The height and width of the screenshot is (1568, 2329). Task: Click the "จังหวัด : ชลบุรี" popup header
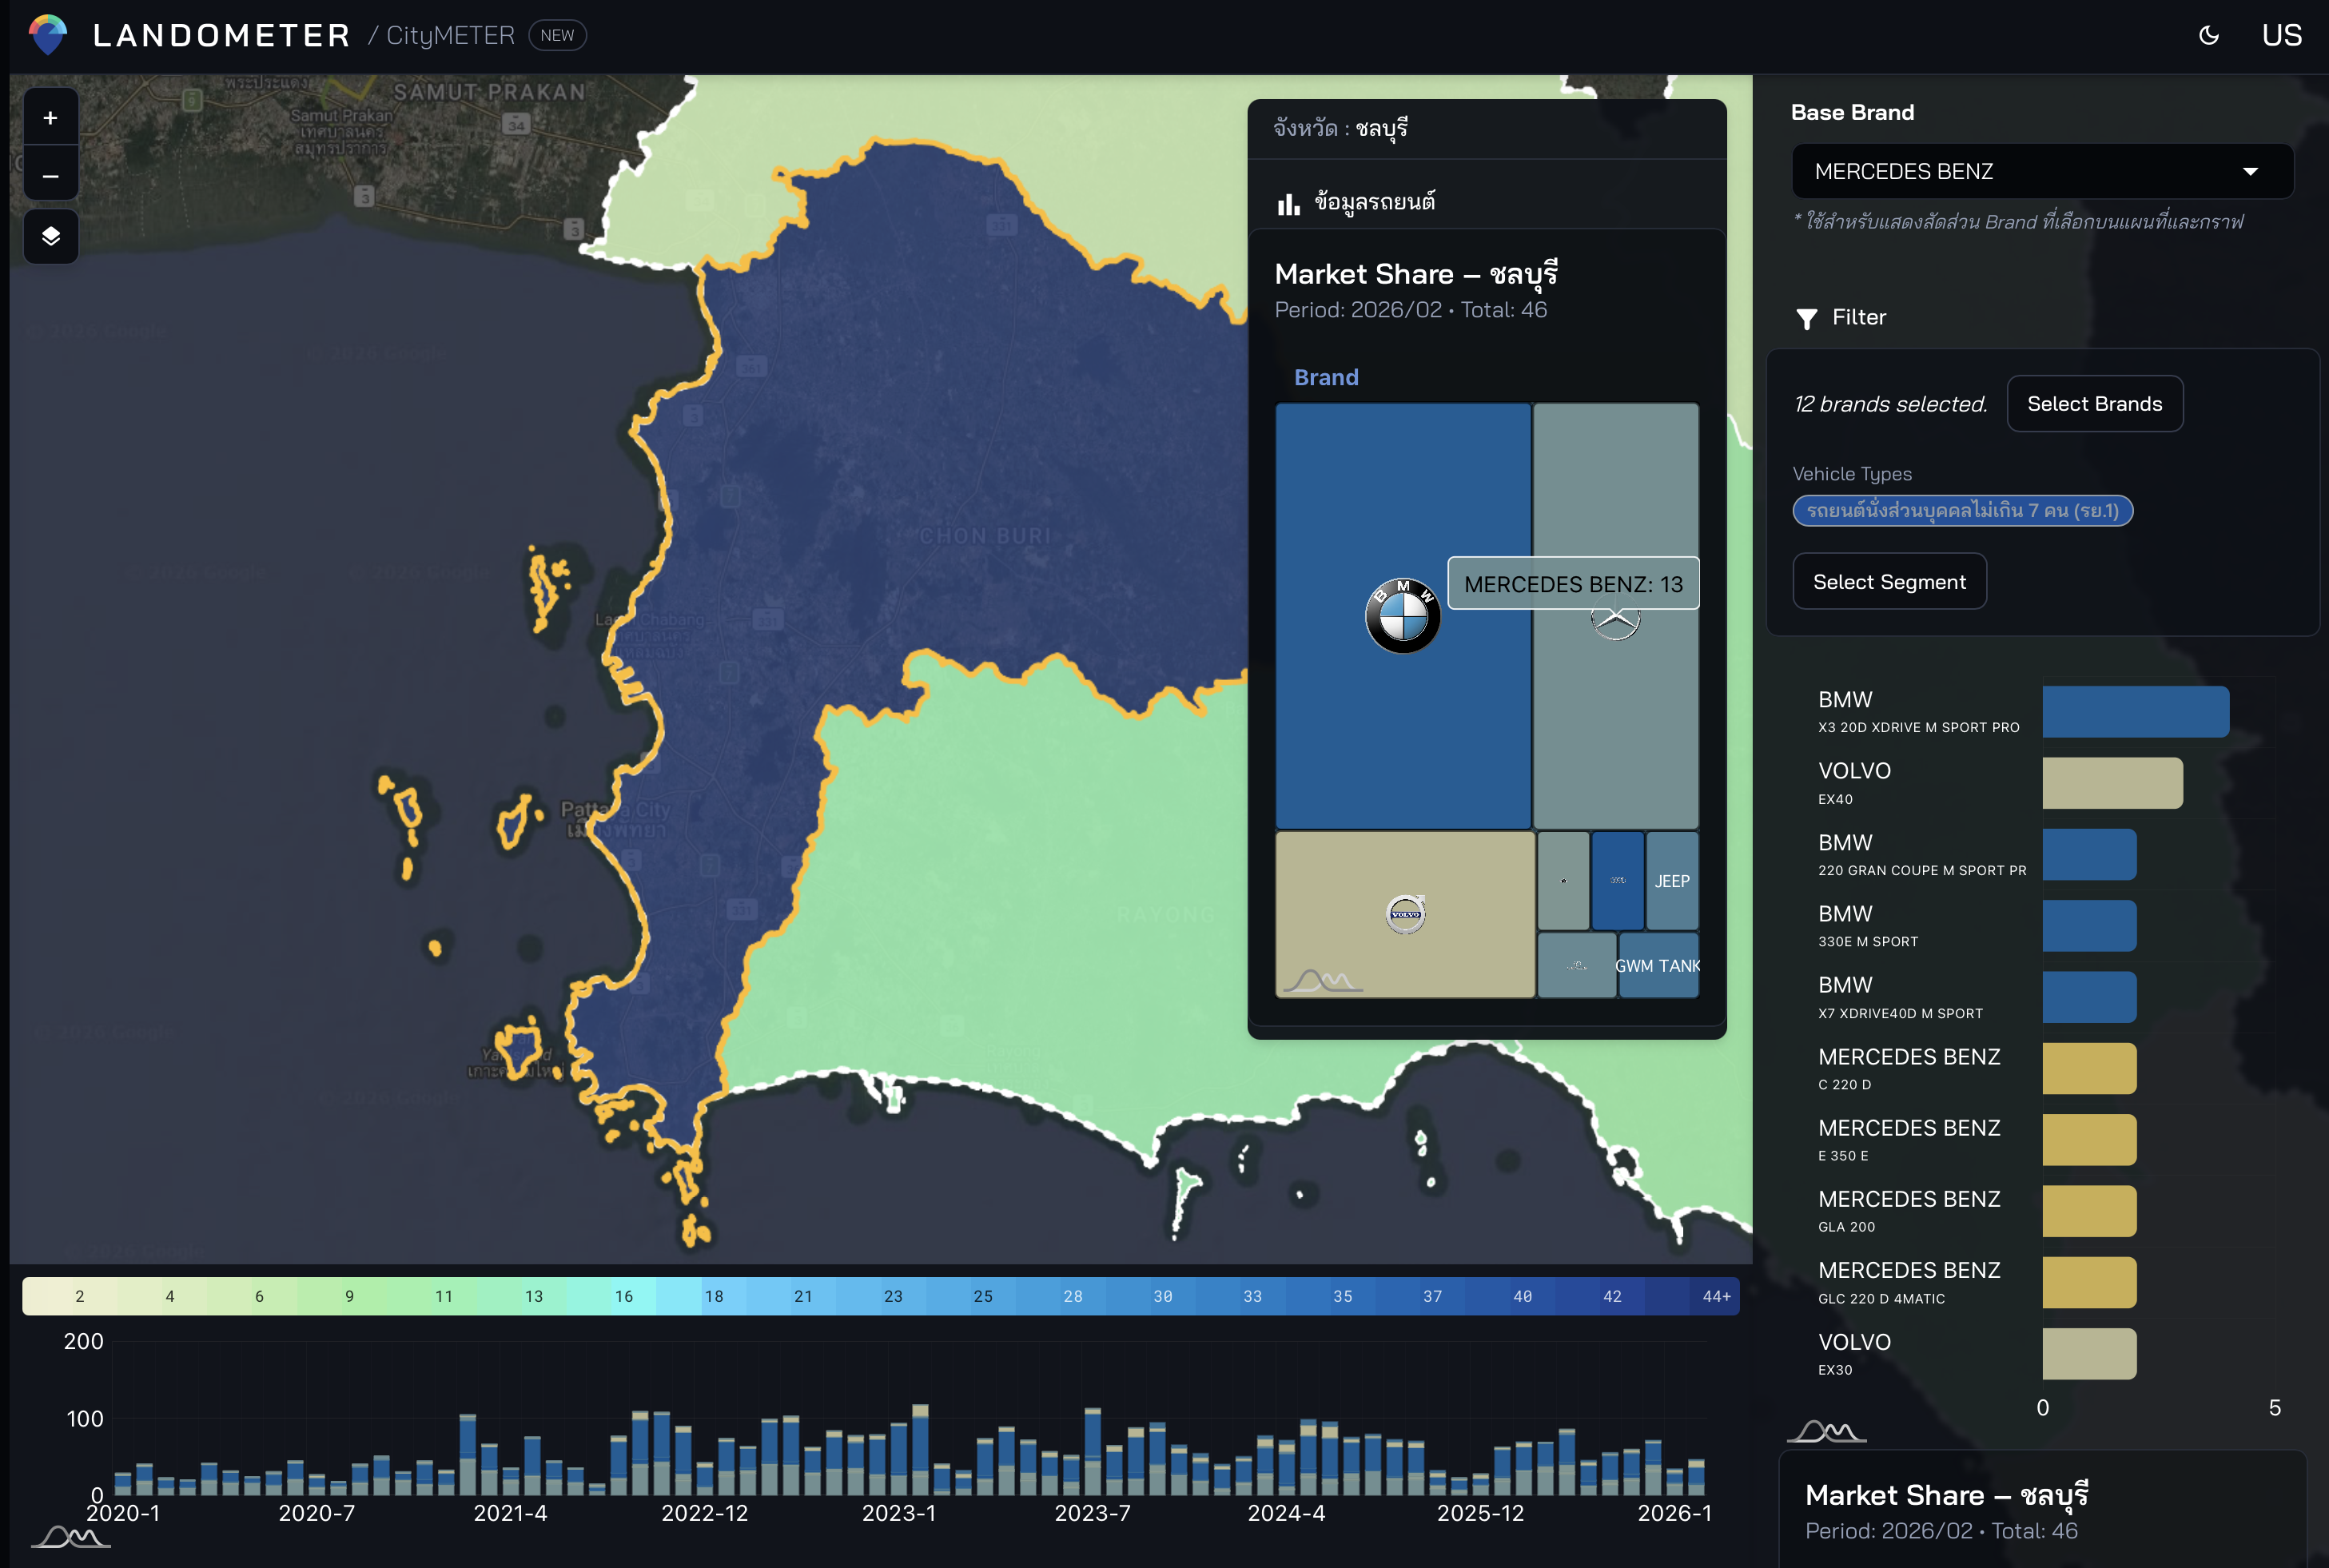coord(1340,129)
